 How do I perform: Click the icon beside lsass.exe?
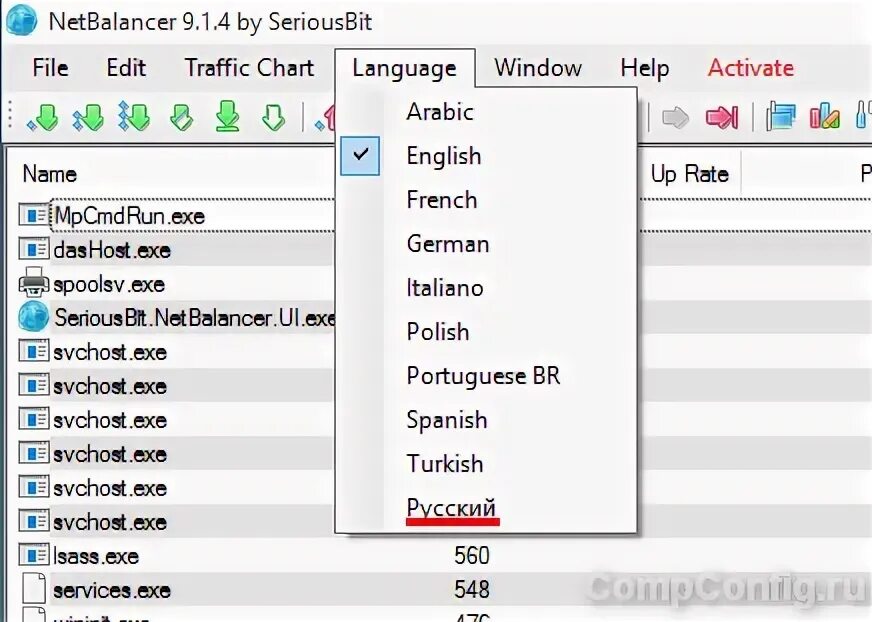(34, 555)
